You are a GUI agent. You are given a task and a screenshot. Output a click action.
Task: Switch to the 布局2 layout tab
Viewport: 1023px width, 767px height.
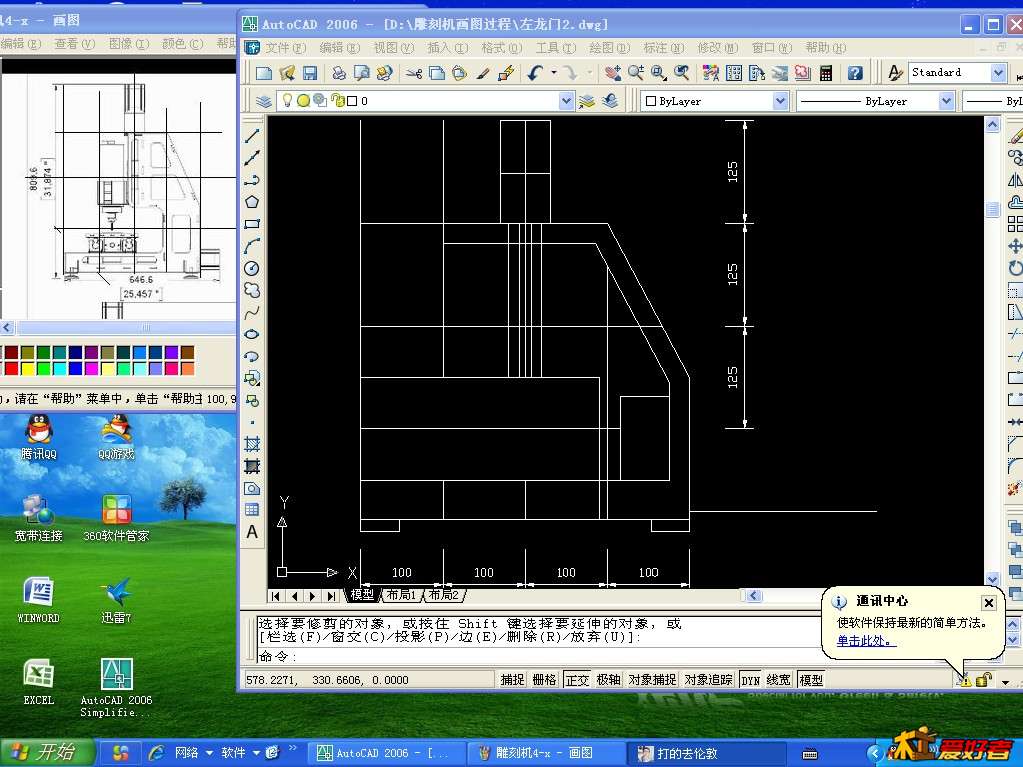(x=444, y=595)
